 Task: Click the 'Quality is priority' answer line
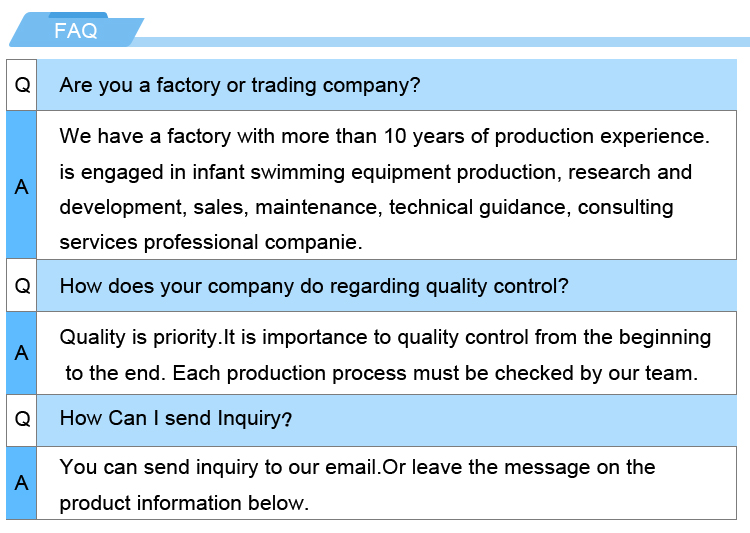385,337
